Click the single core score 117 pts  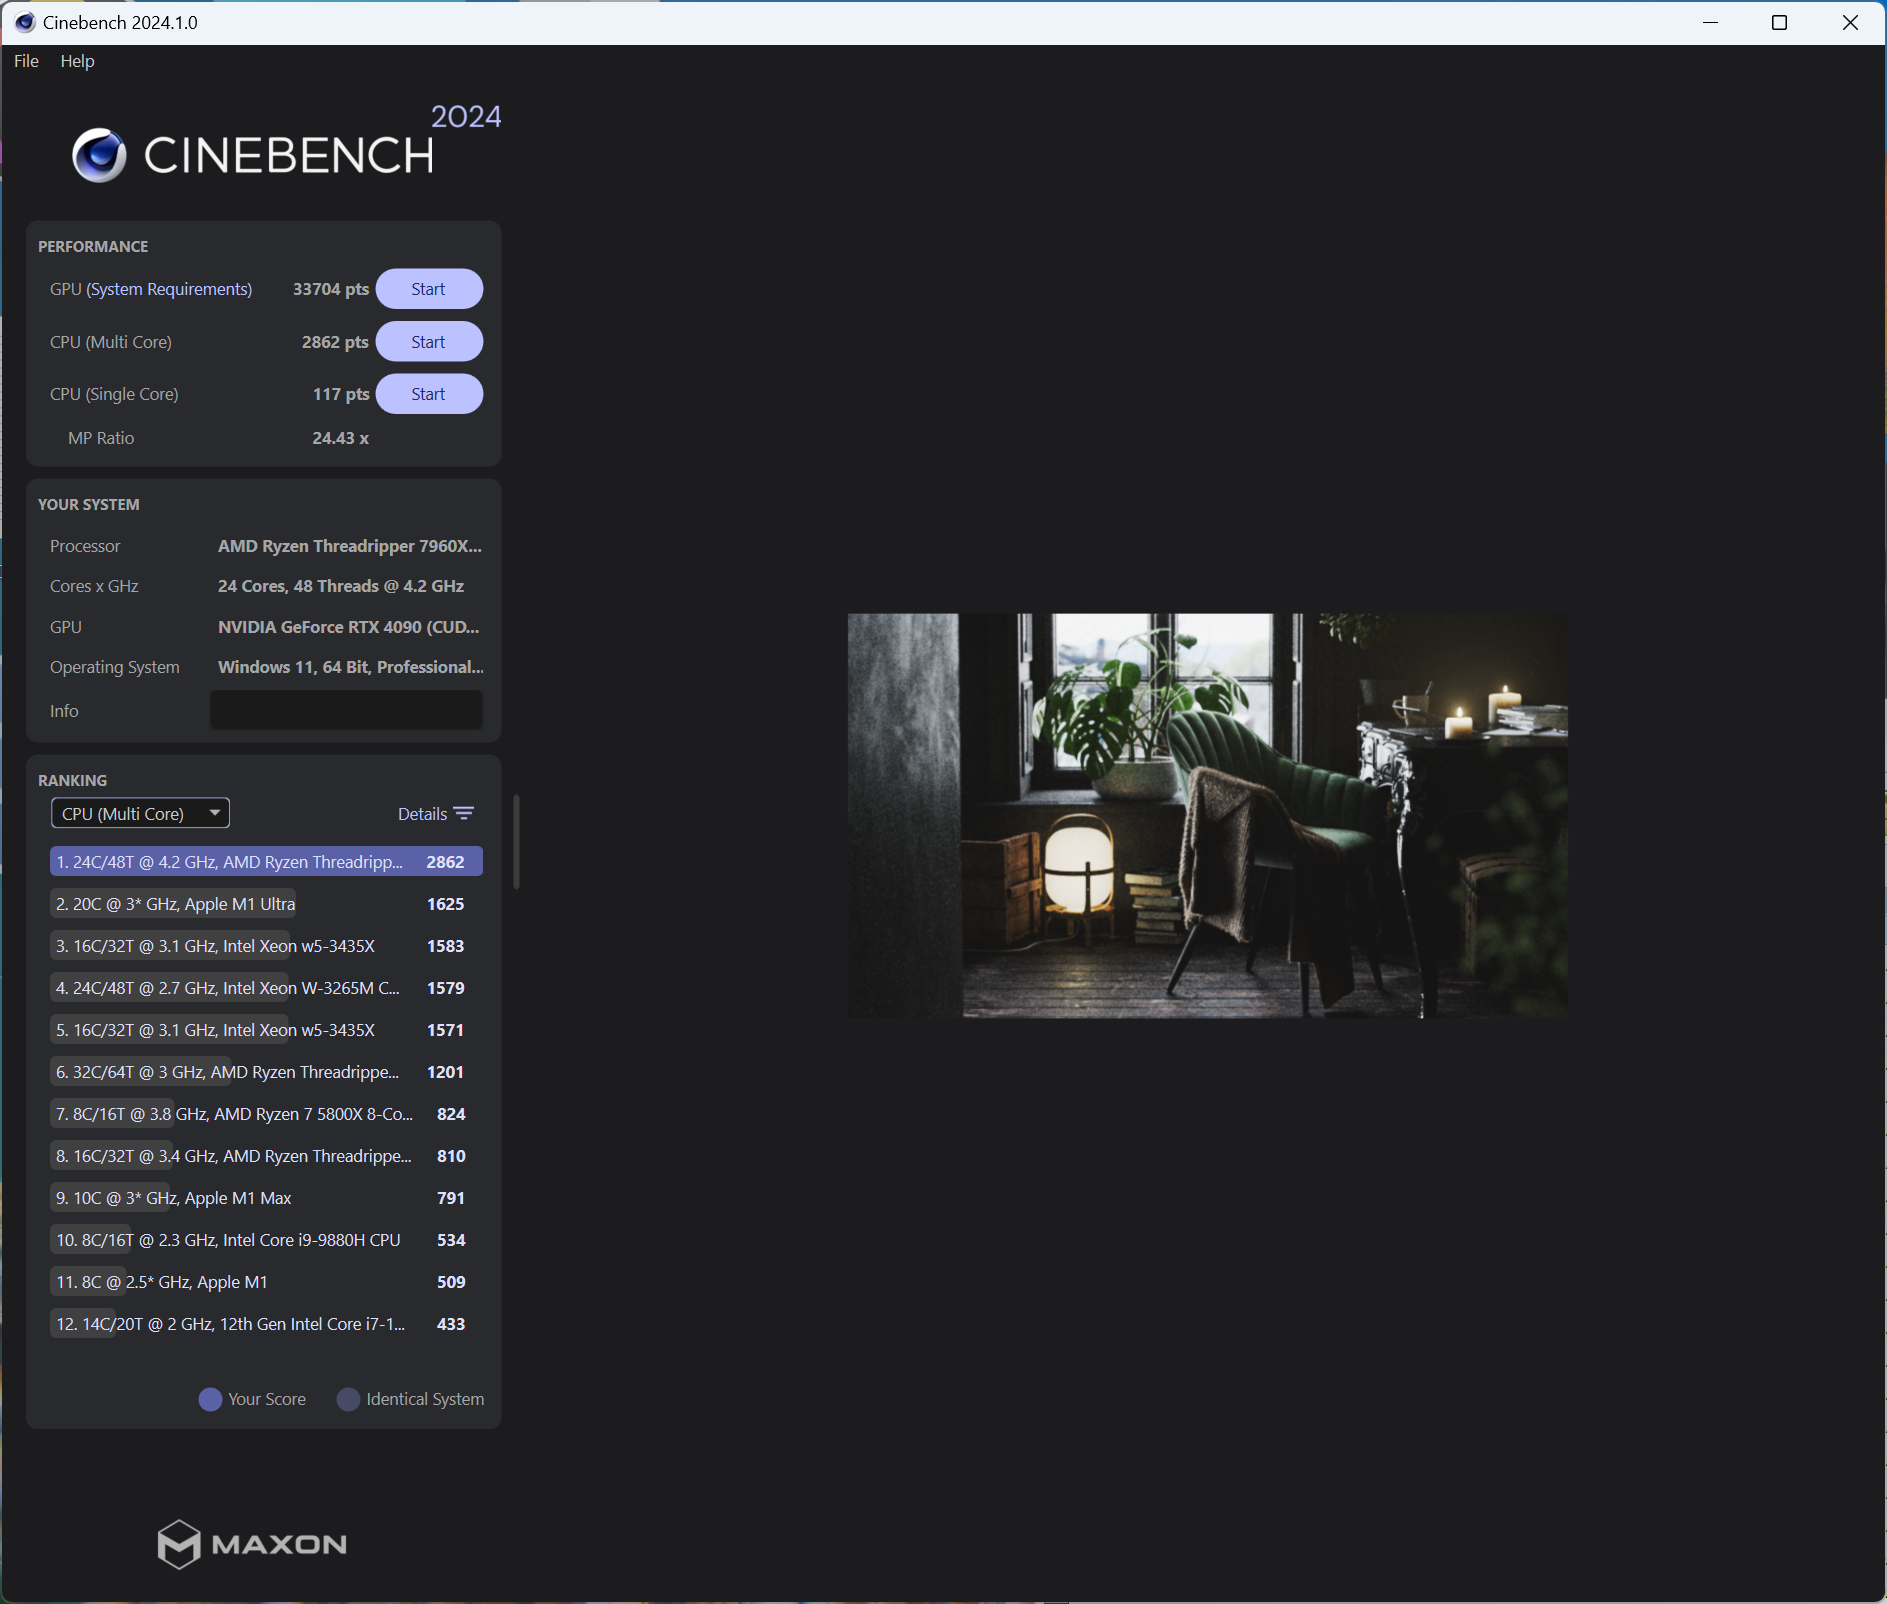pyautogui.click(x=341, y=394)
